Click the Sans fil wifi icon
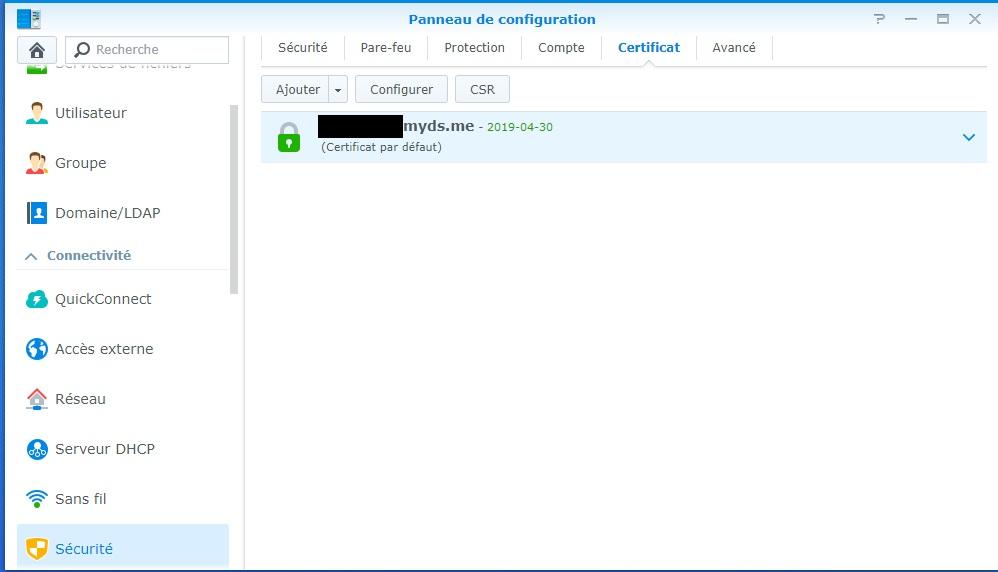Screen dimensions: 998x572 (x=37, y=499)
